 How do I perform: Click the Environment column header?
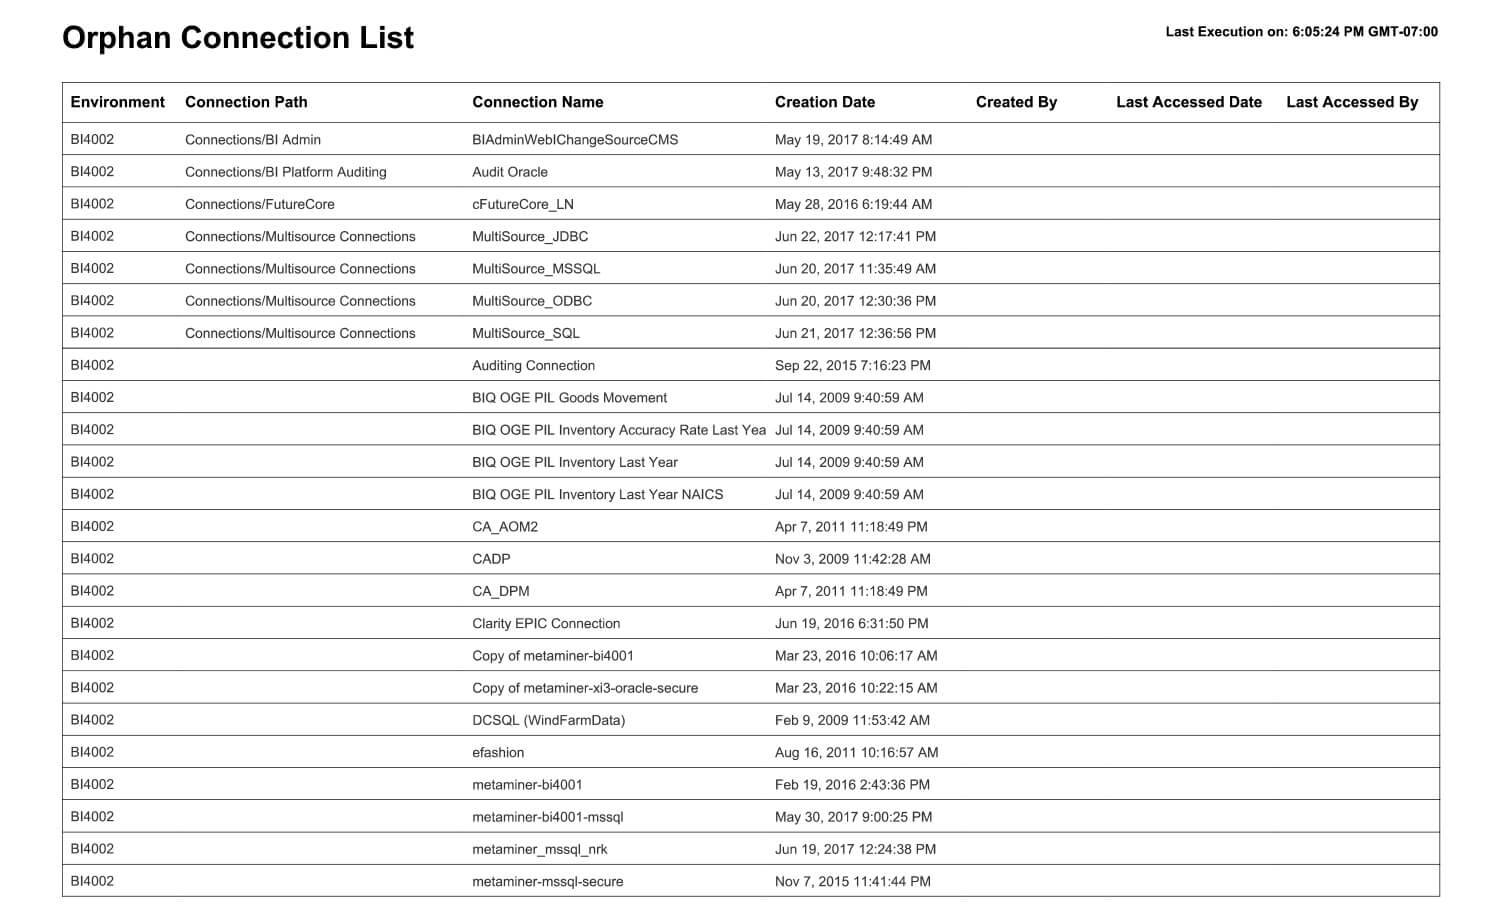(x=117, y=102)
